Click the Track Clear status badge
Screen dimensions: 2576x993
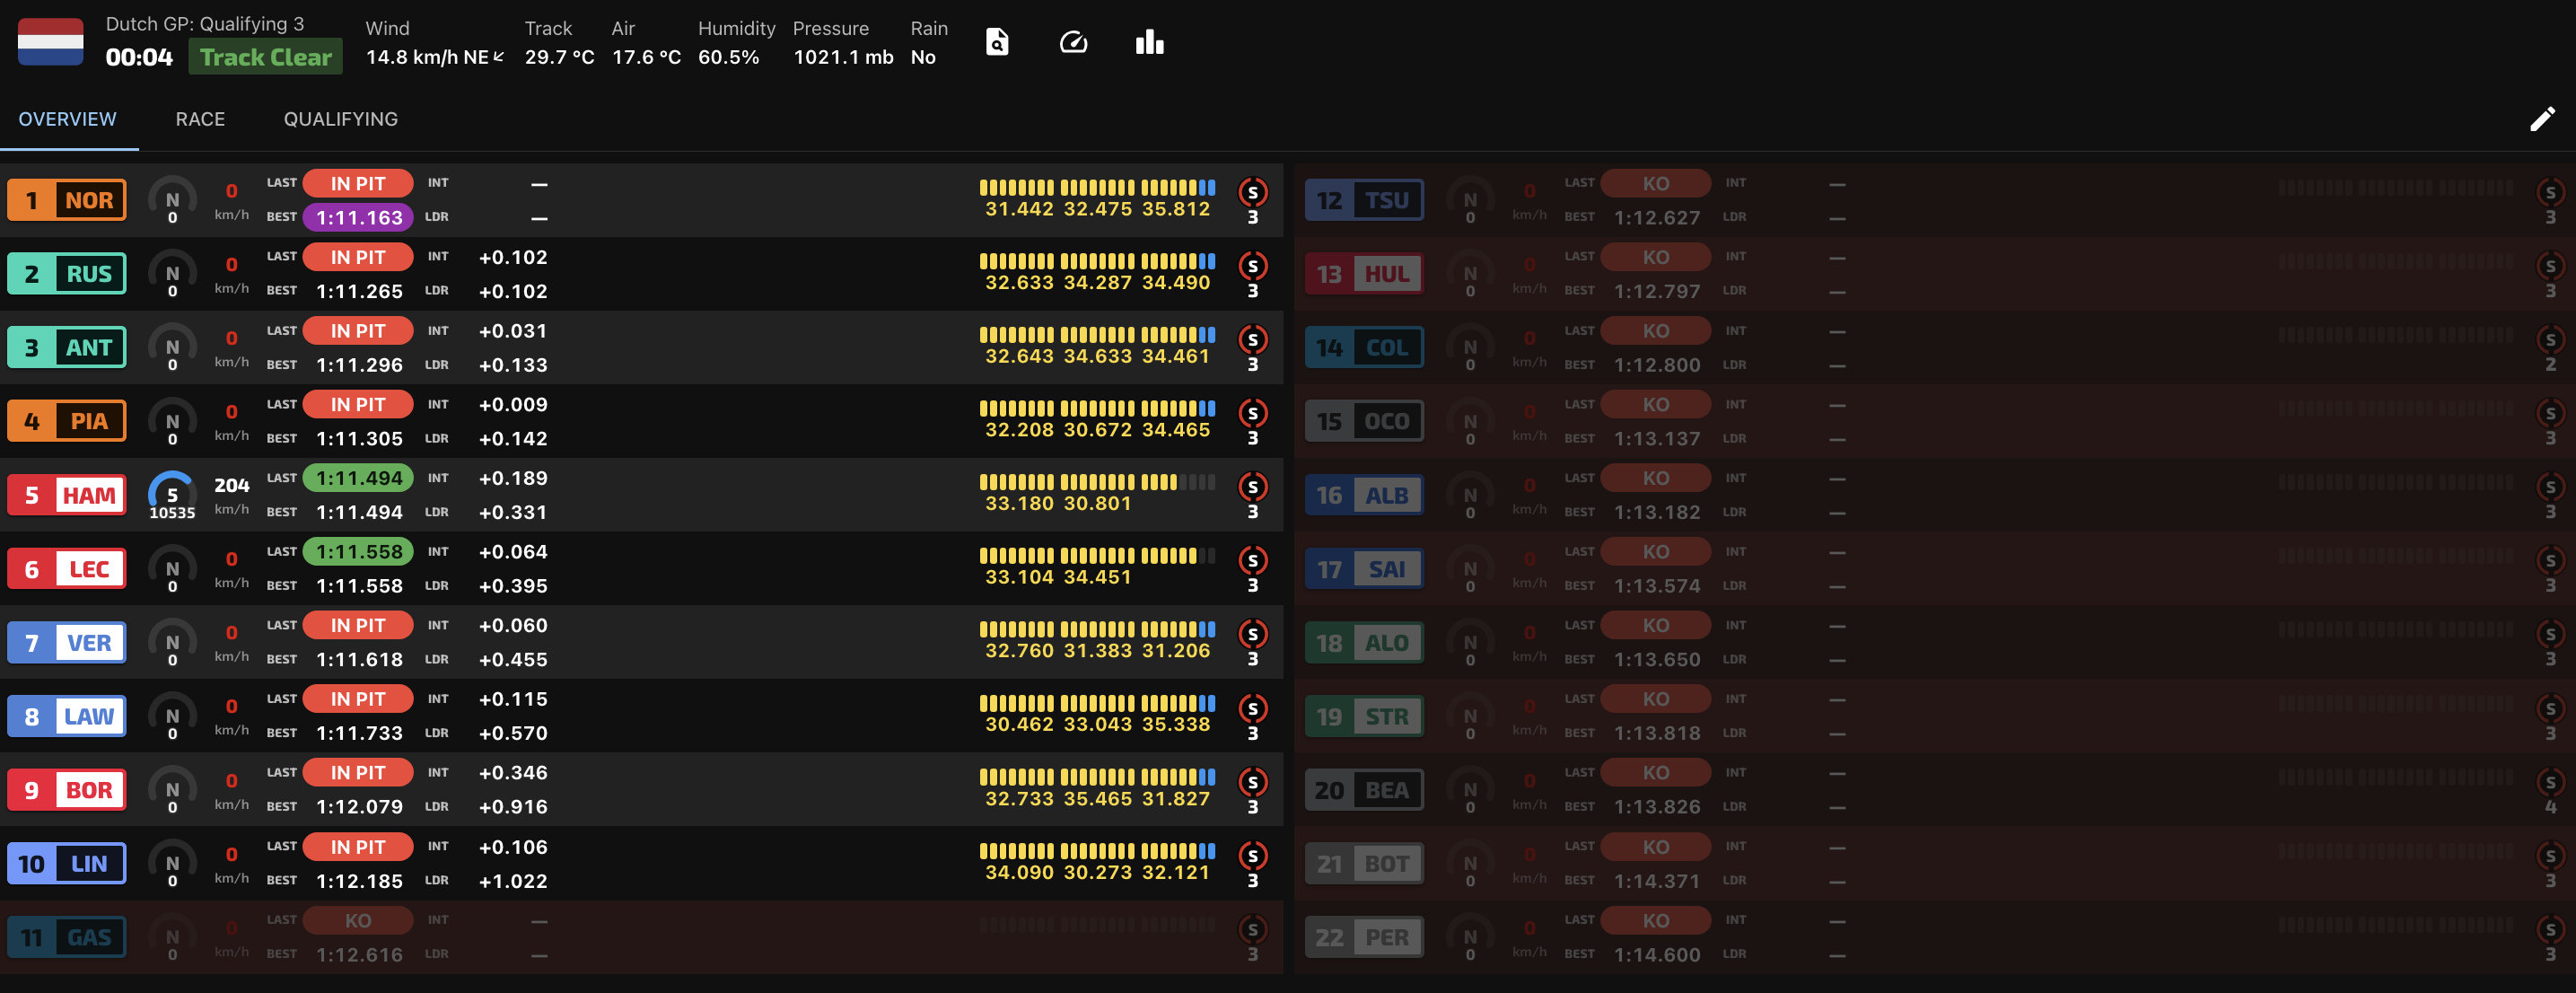click(x=266, y=57)
